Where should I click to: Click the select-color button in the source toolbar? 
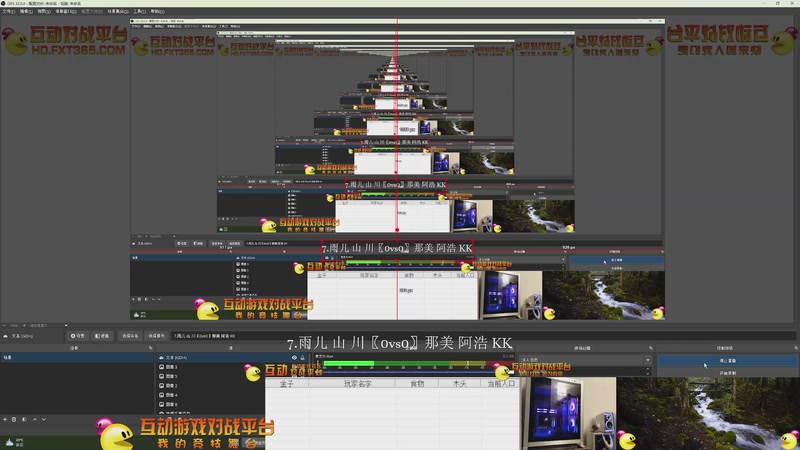156,336
